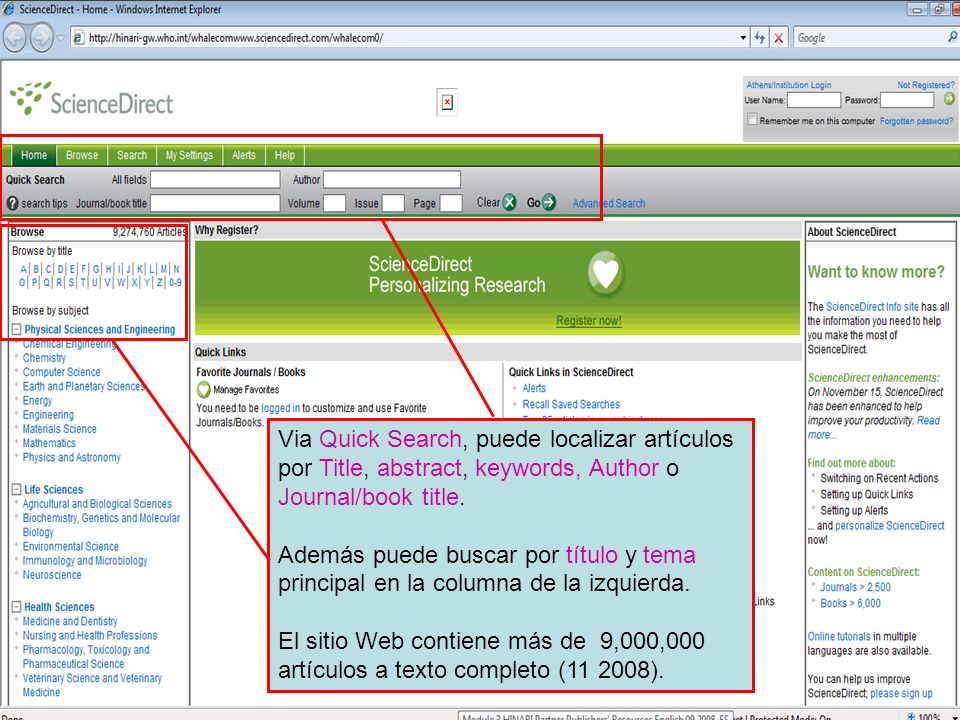The width and height of the screenshot is (960, 720).
Task: Click the search magnifier in Google box
Action: click(x=953, y=37)
